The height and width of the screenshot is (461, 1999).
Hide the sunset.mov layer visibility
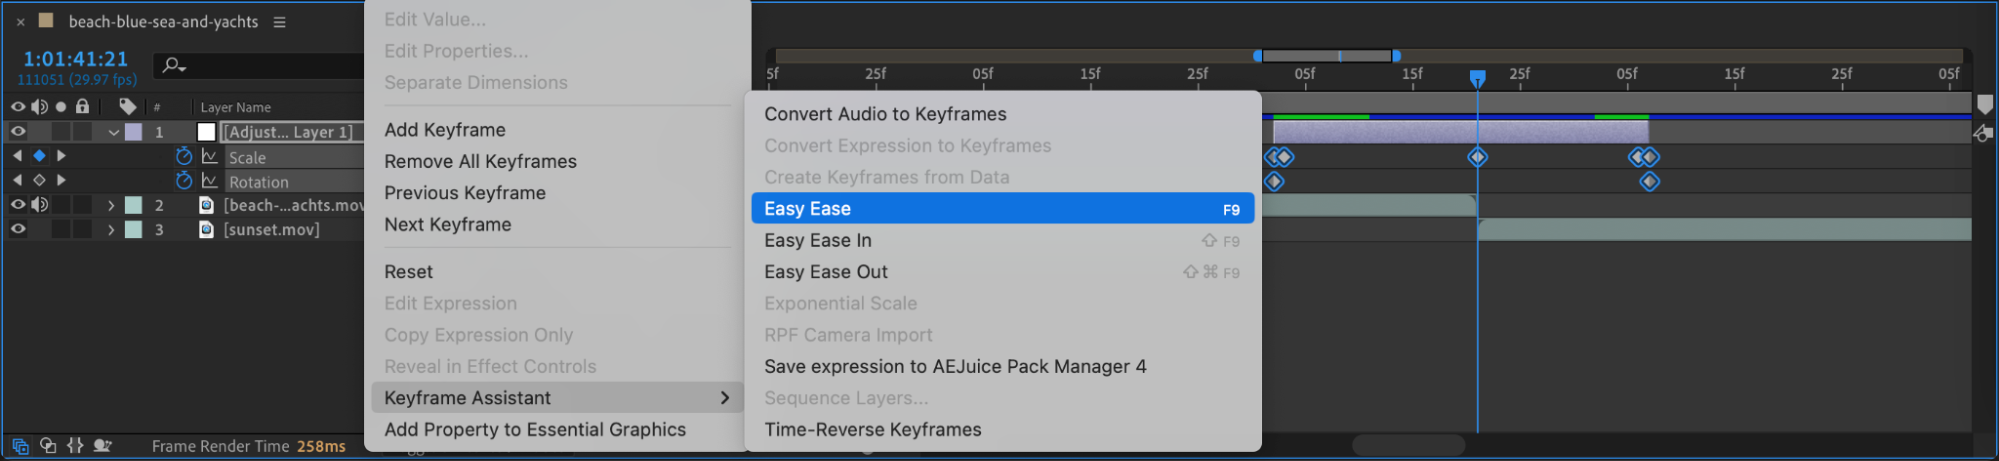coord(18,229)
